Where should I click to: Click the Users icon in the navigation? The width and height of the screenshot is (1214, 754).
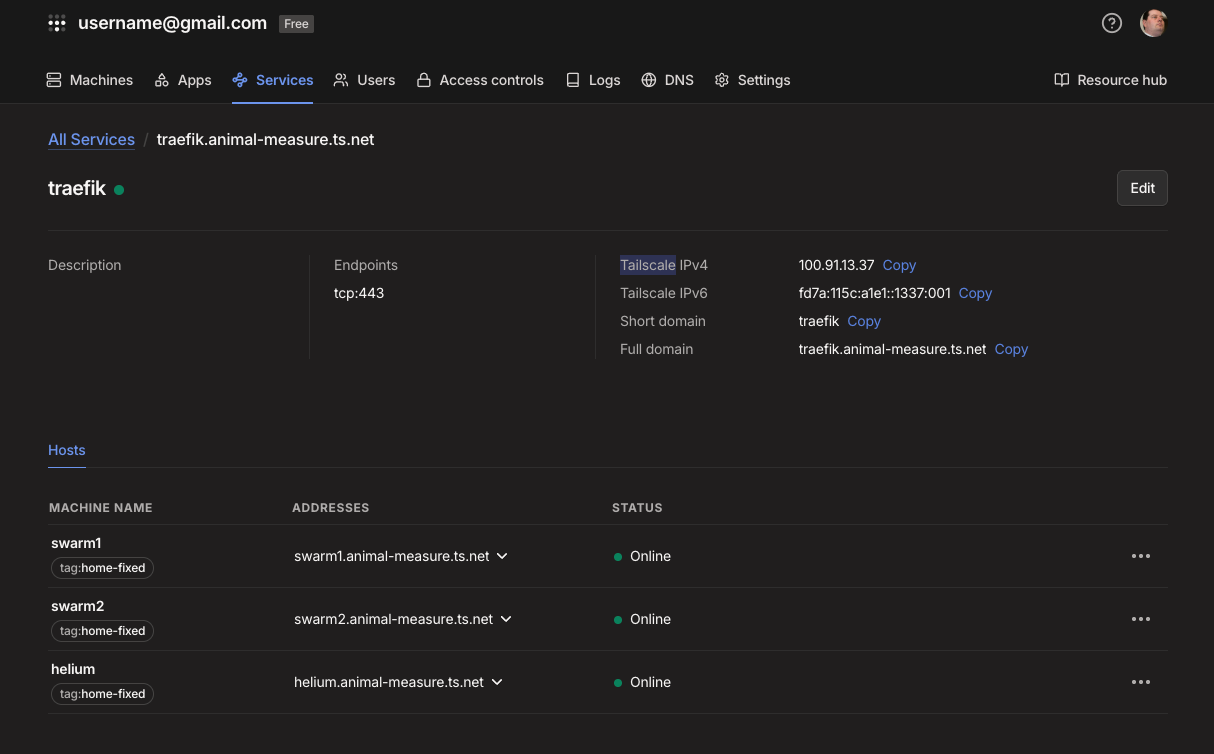coord(341,80)
